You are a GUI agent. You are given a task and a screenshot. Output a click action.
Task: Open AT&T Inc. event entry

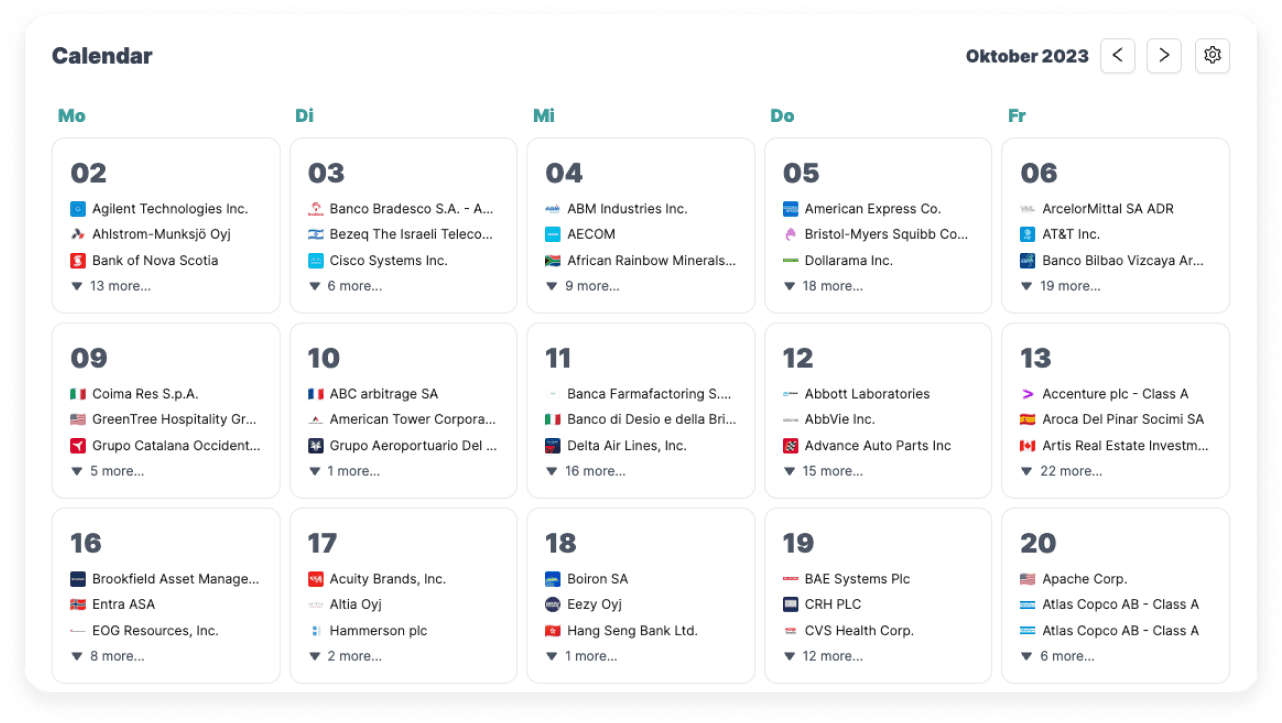[1070, 234]
